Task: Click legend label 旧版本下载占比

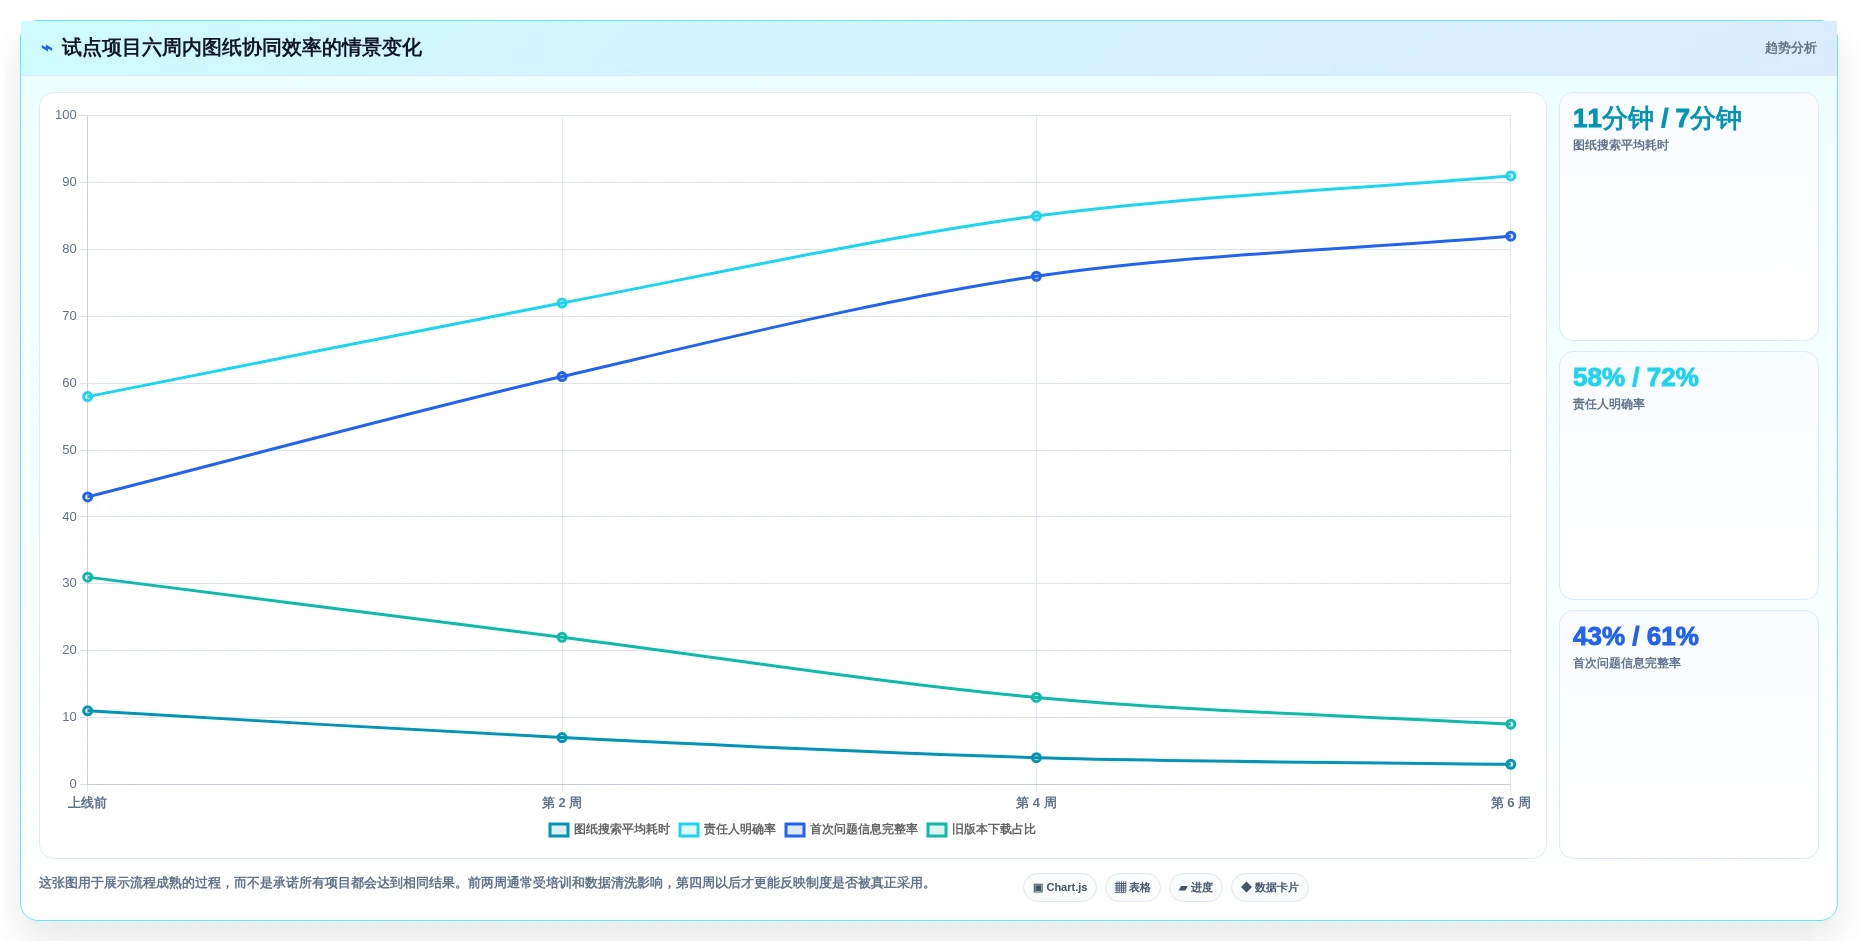Action: [x=994, y=830]
